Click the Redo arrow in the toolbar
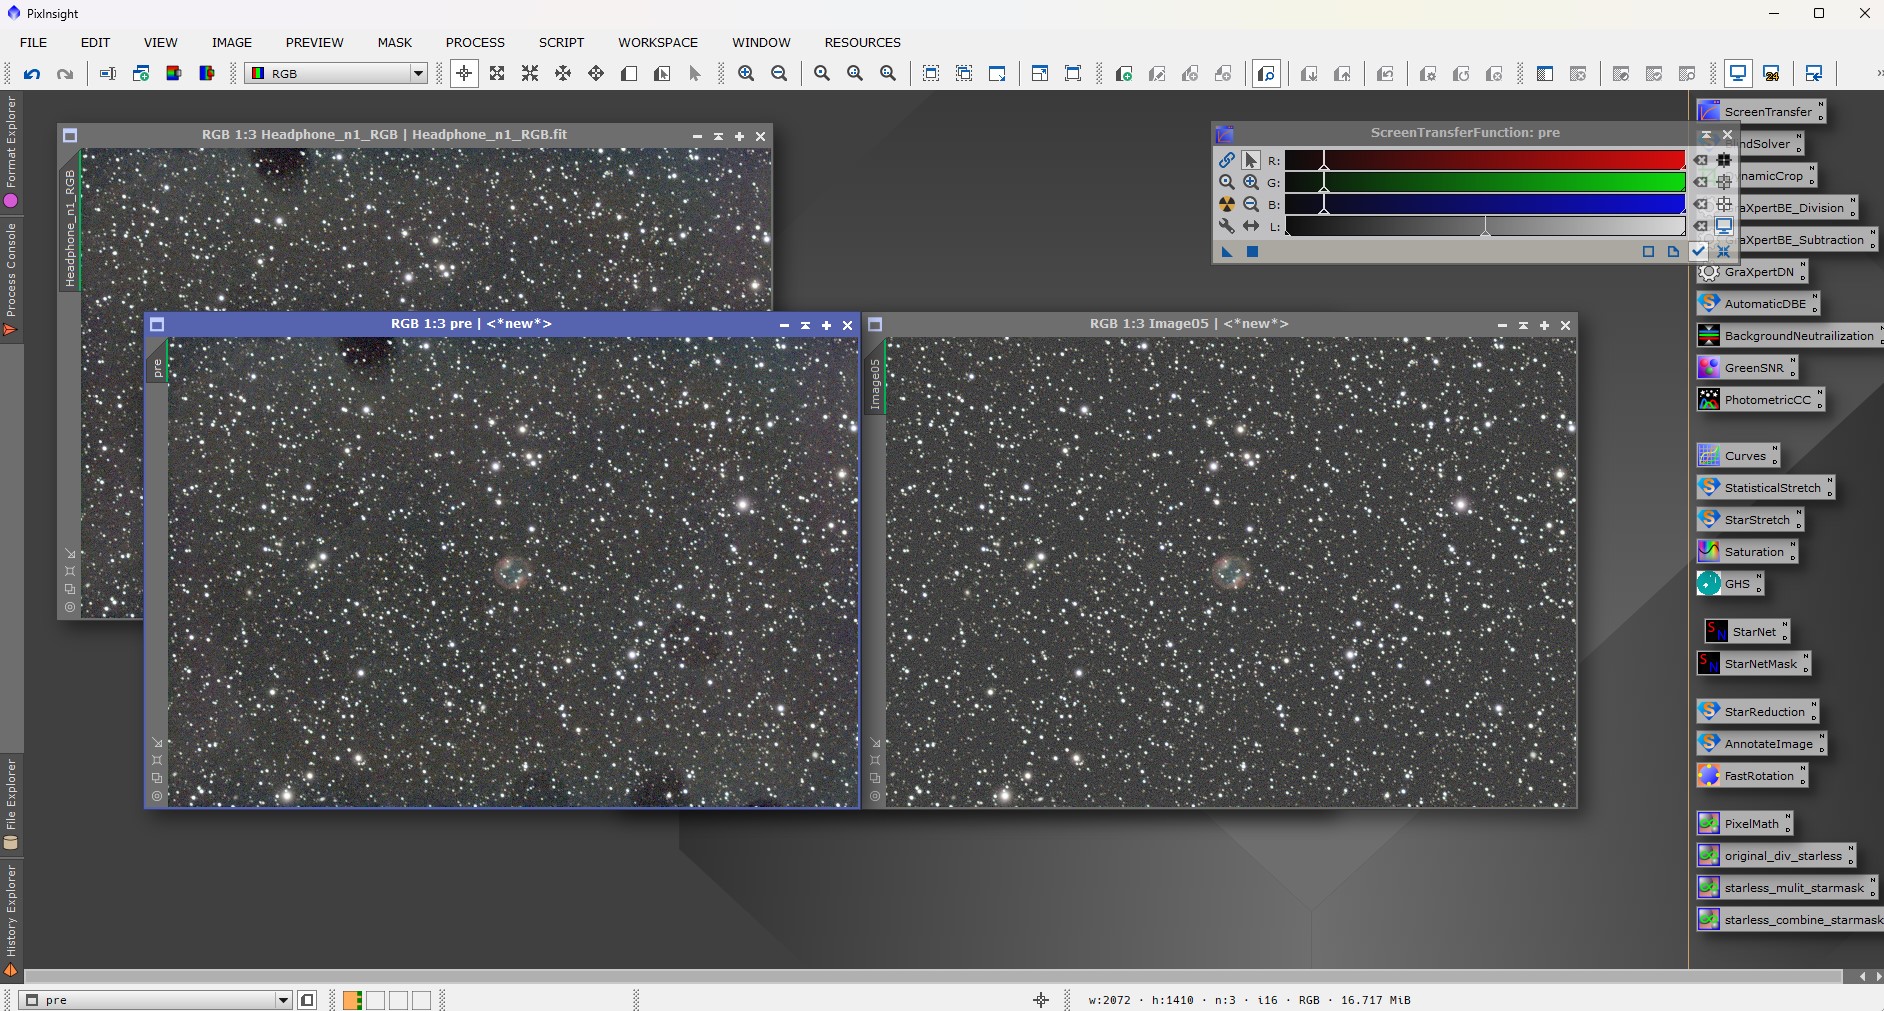 click(65, 74)
